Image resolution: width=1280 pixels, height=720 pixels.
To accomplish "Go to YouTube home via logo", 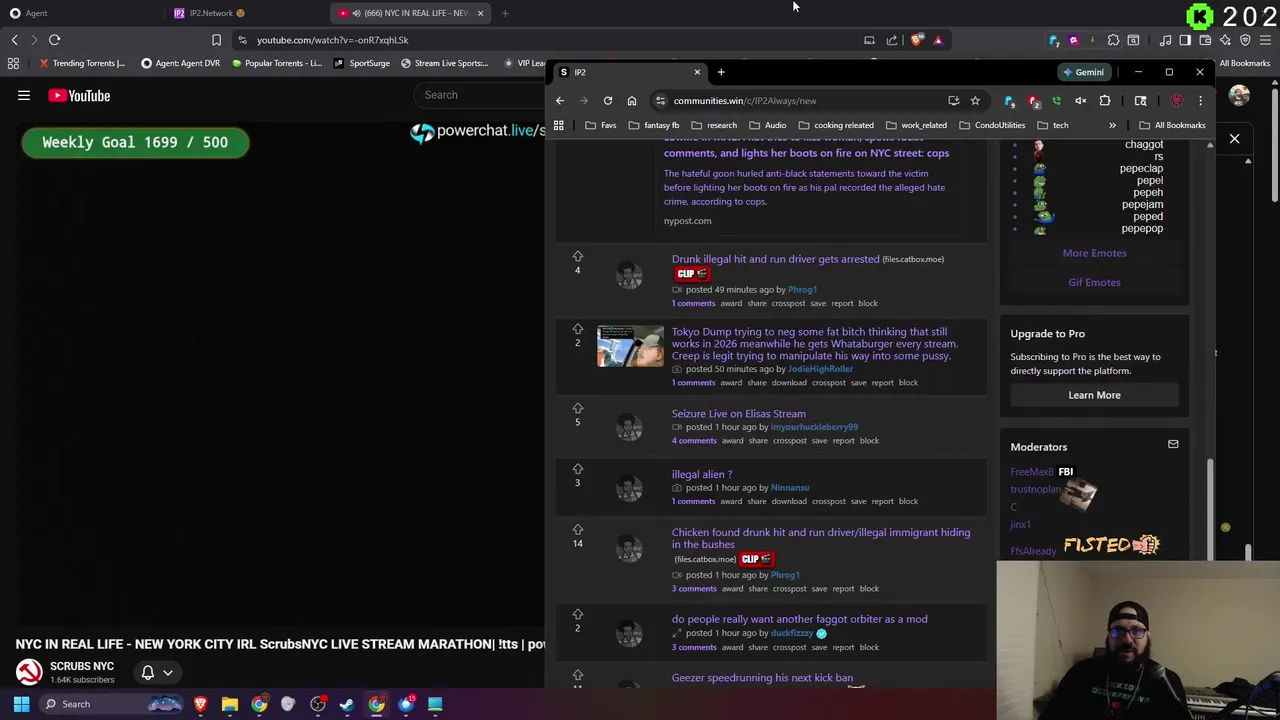I will [79, 95].
